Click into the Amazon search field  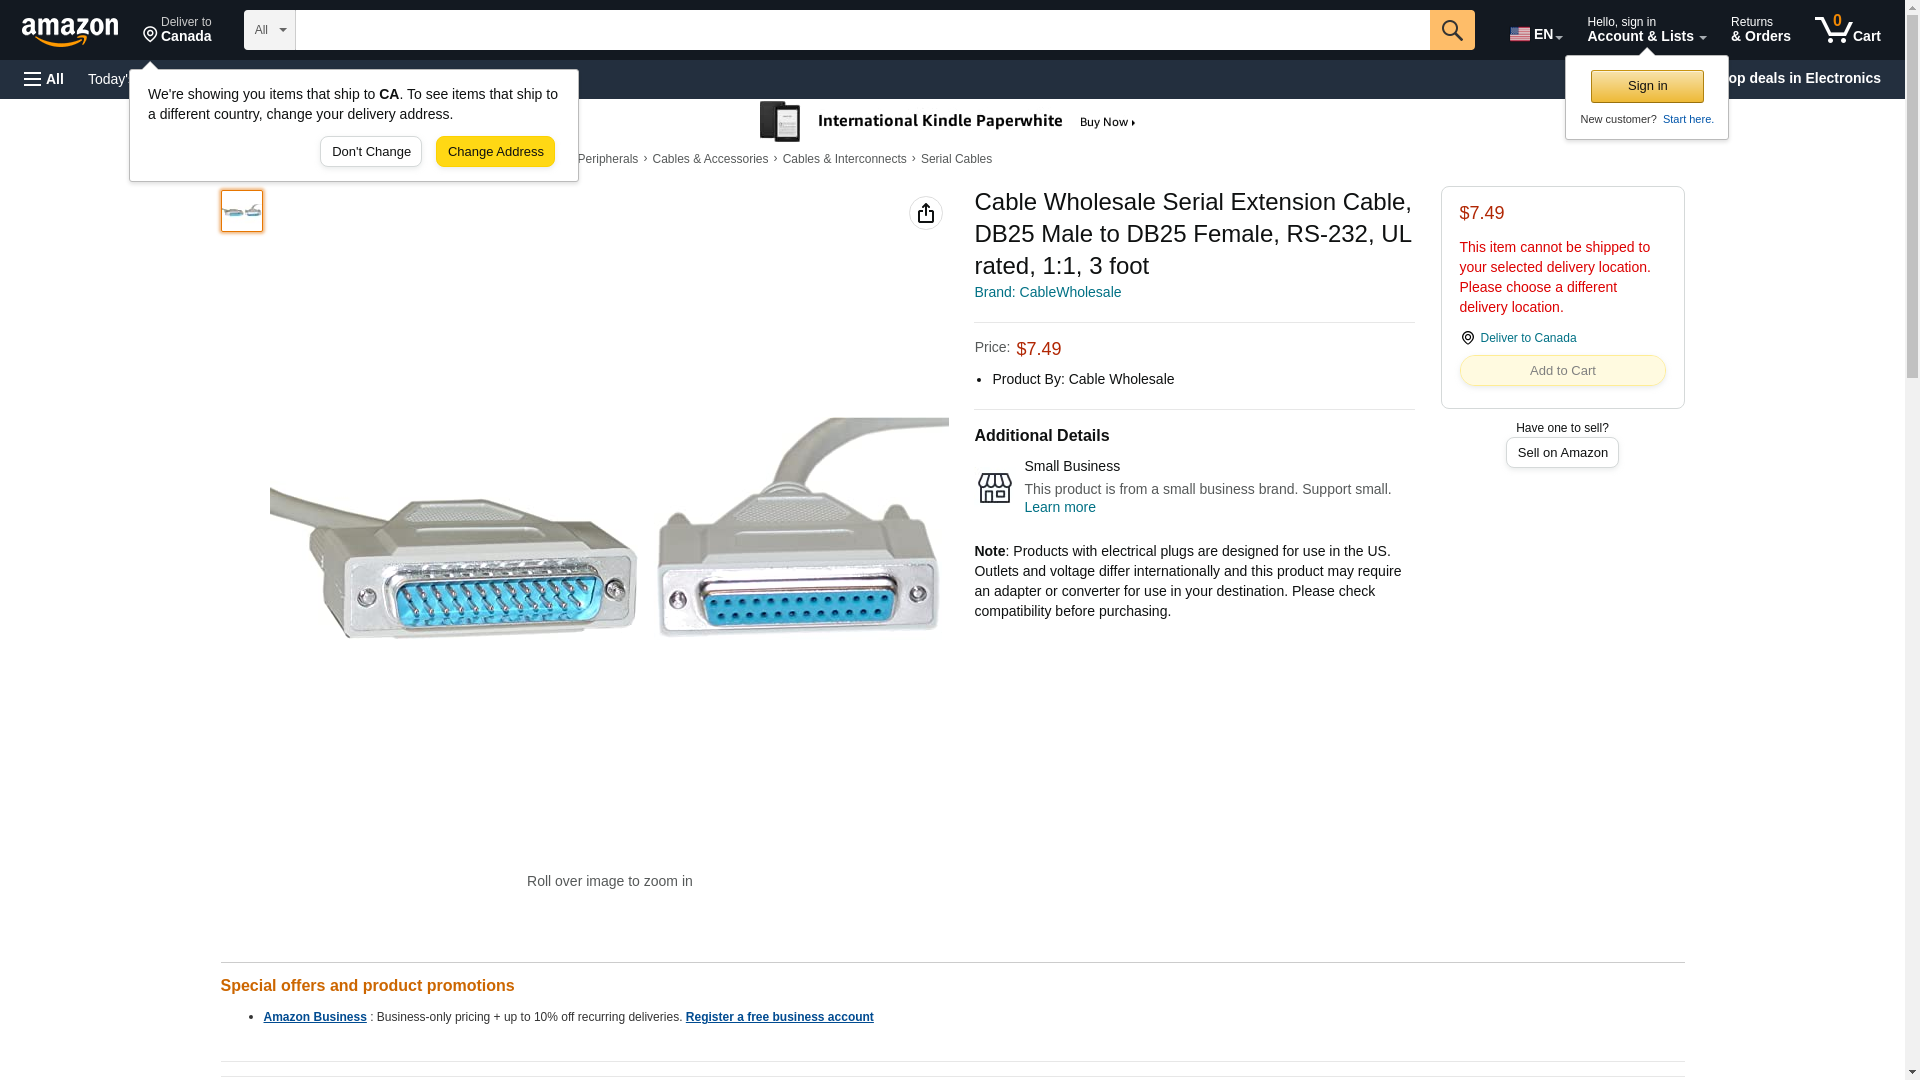pyautogui.click(x=862, y=30)
